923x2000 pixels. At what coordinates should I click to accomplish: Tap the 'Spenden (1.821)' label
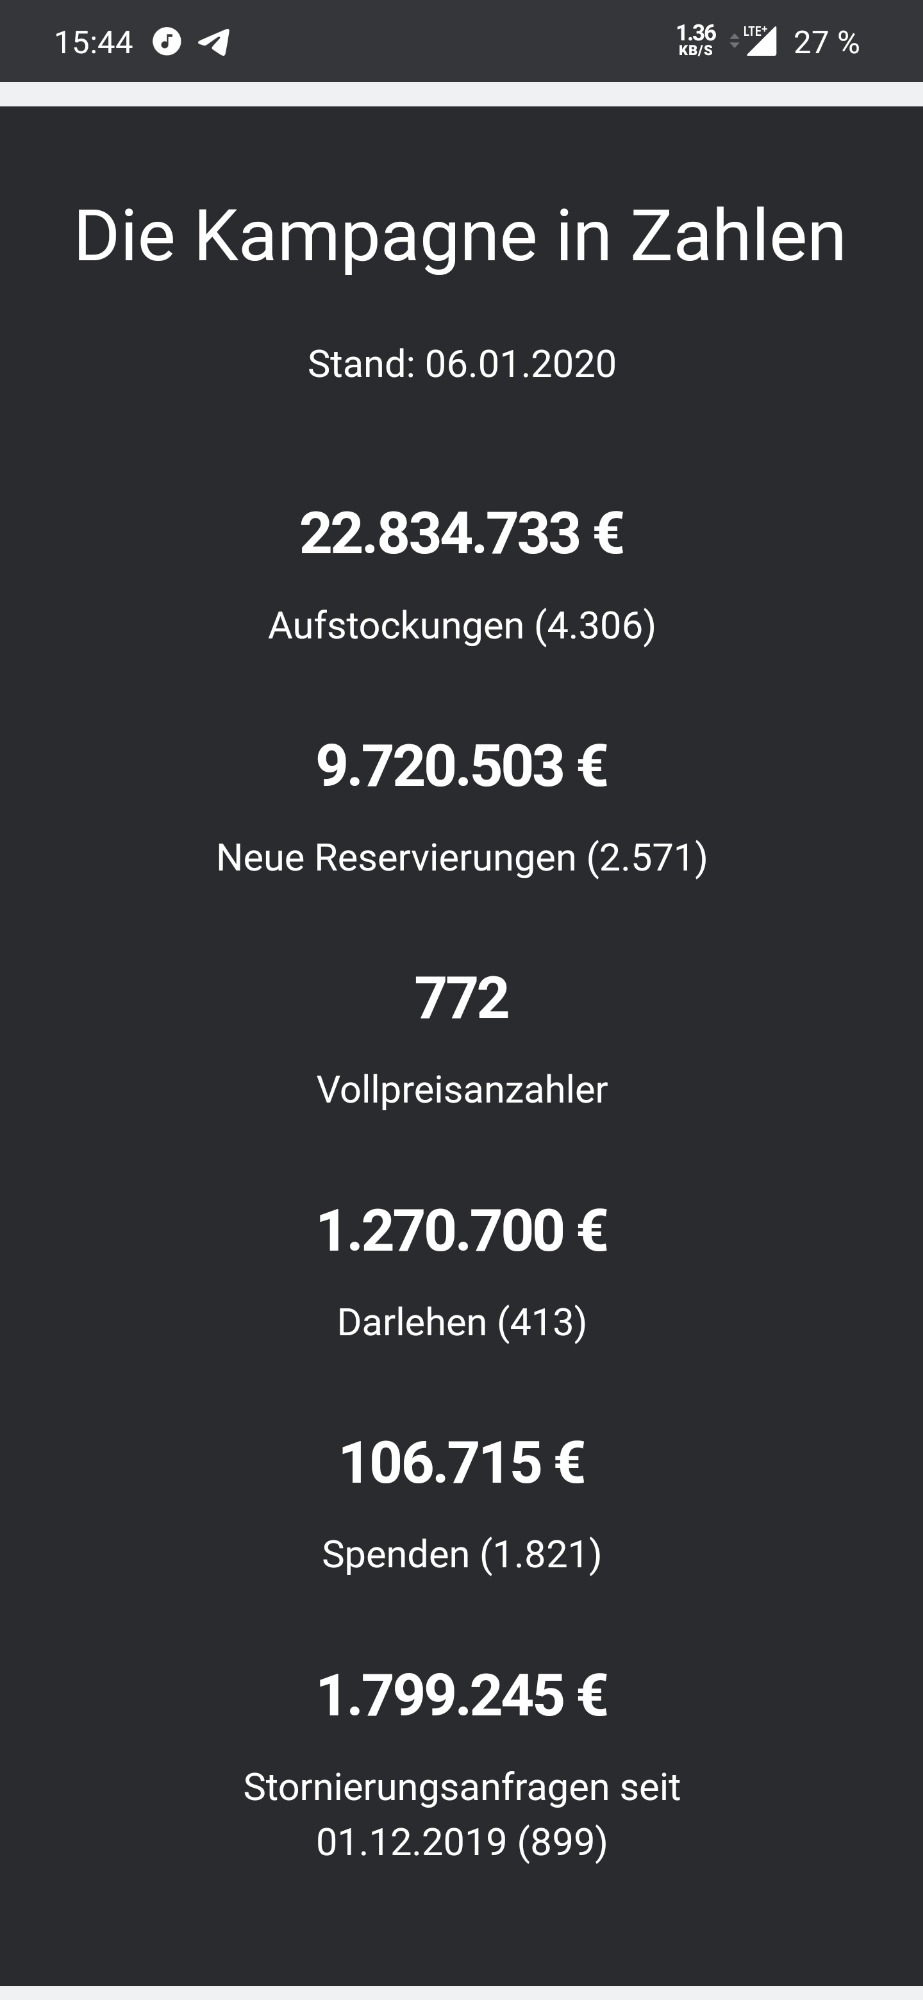point(461,1555)
